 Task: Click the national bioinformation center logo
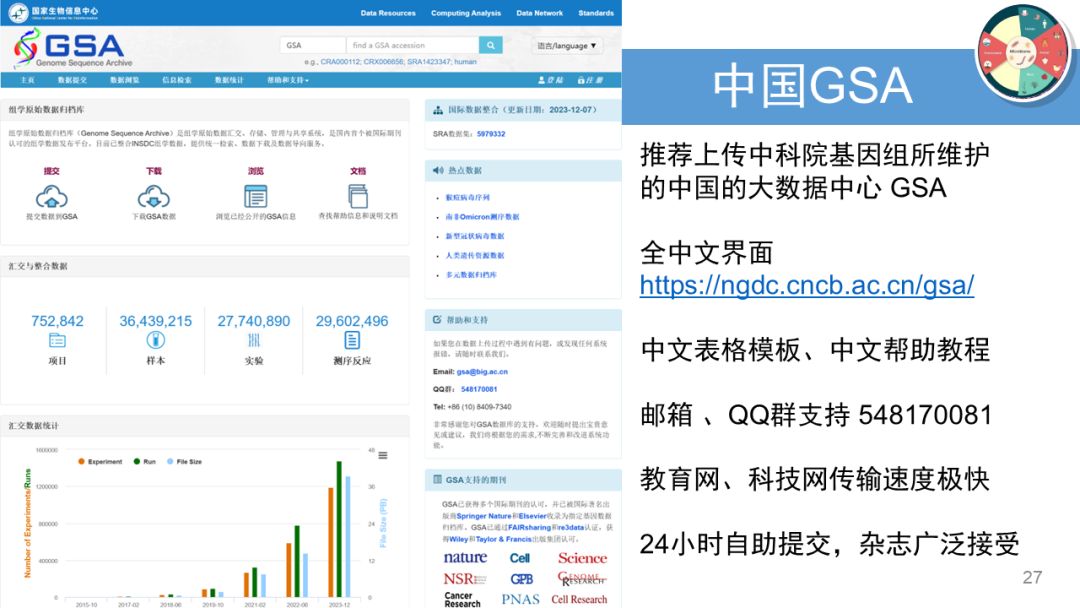(x=54, y=12)
